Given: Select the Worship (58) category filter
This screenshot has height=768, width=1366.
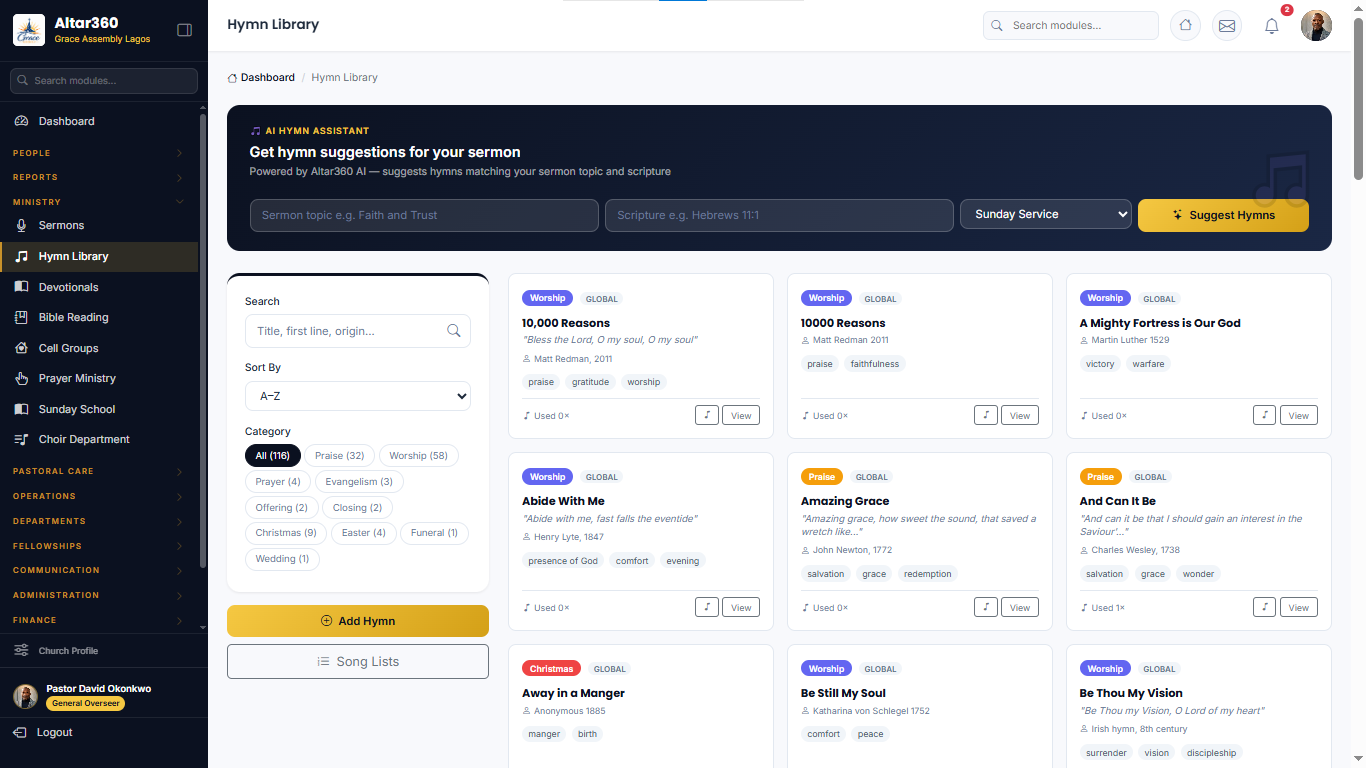Looking at the screenshot, I should coord(419,456).
